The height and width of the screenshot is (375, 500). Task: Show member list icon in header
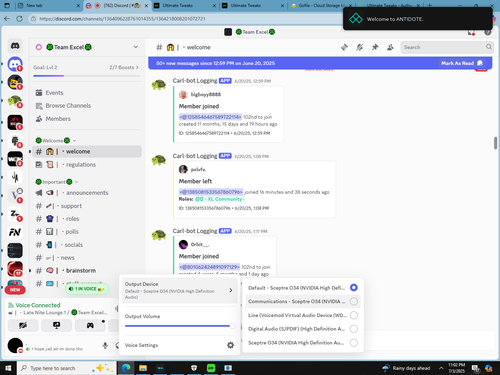click(x=390, y=47)
